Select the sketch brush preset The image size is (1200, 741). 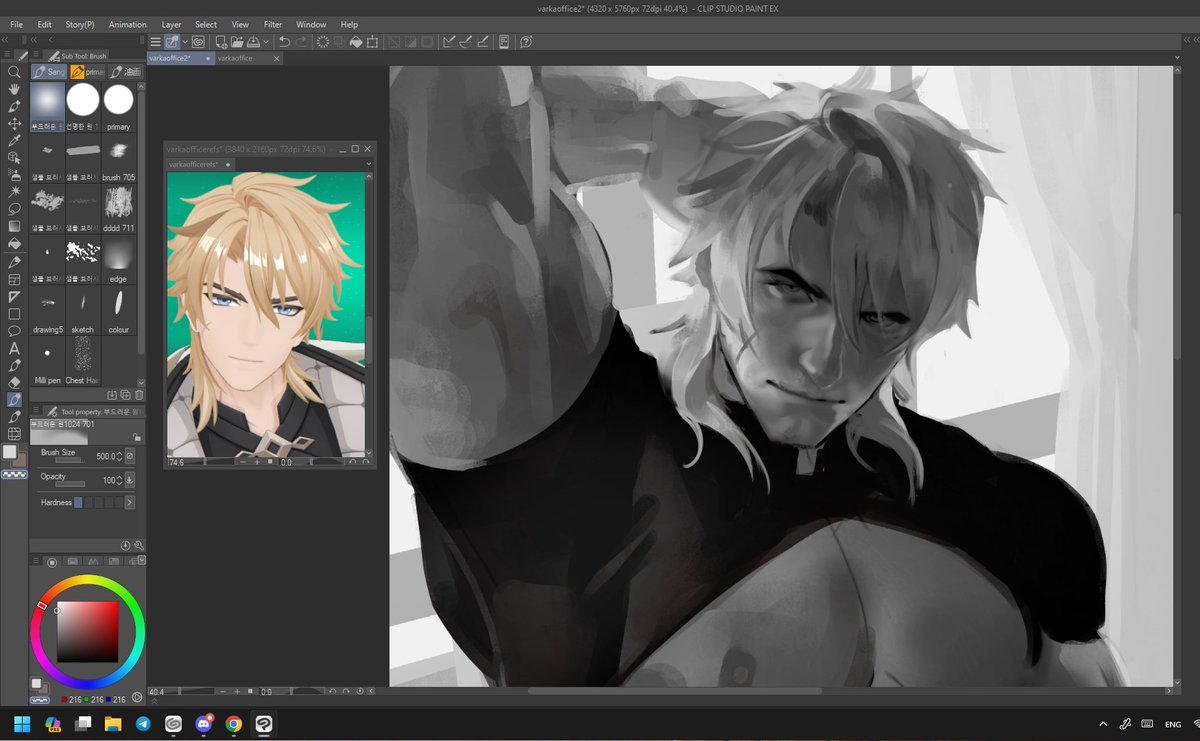(x=83, y=310)
